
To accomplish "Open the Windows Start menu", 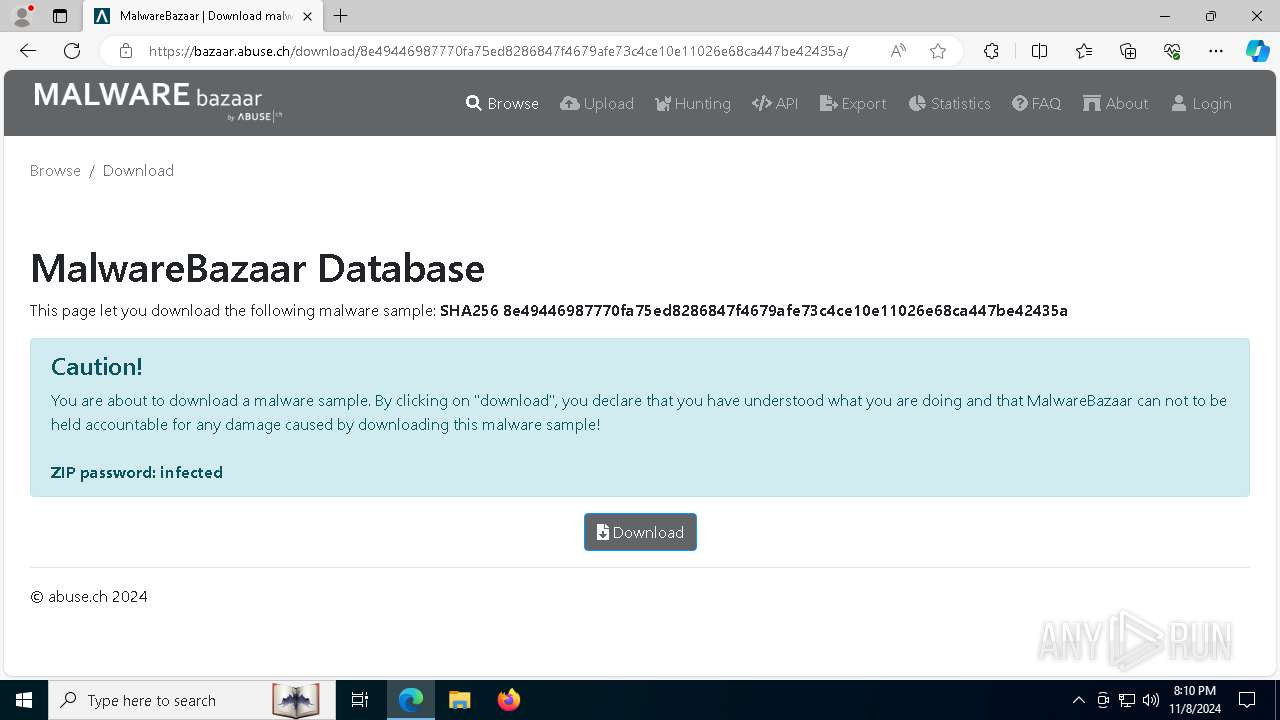I will click(x=24, y=700).
